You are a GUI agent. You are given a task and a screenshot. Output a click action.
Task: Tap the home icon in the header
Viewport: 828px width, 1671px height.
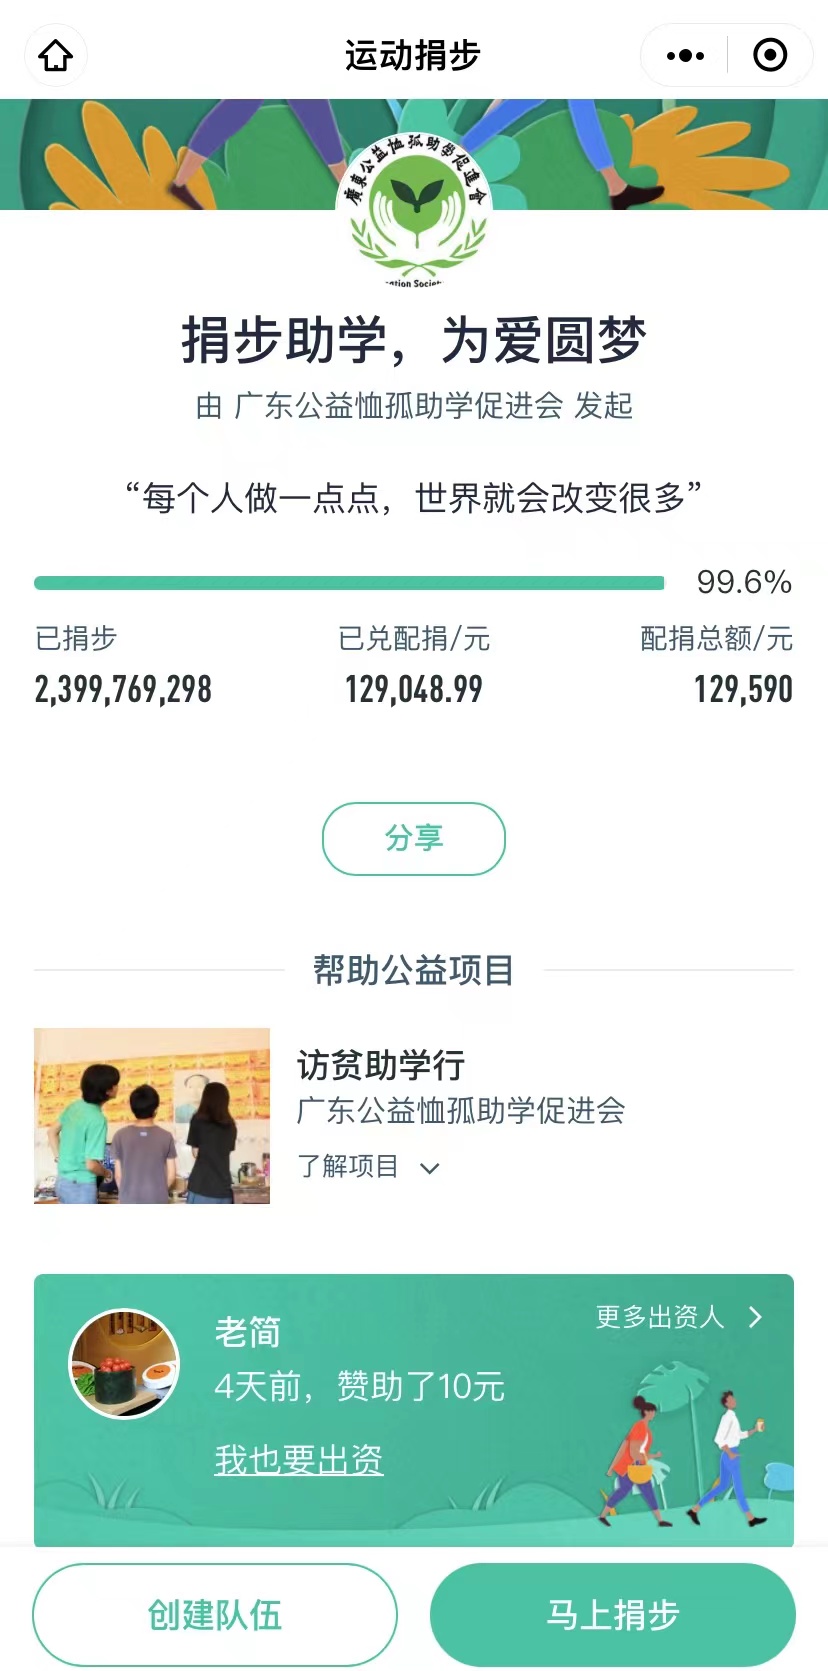tap(56, 56)
